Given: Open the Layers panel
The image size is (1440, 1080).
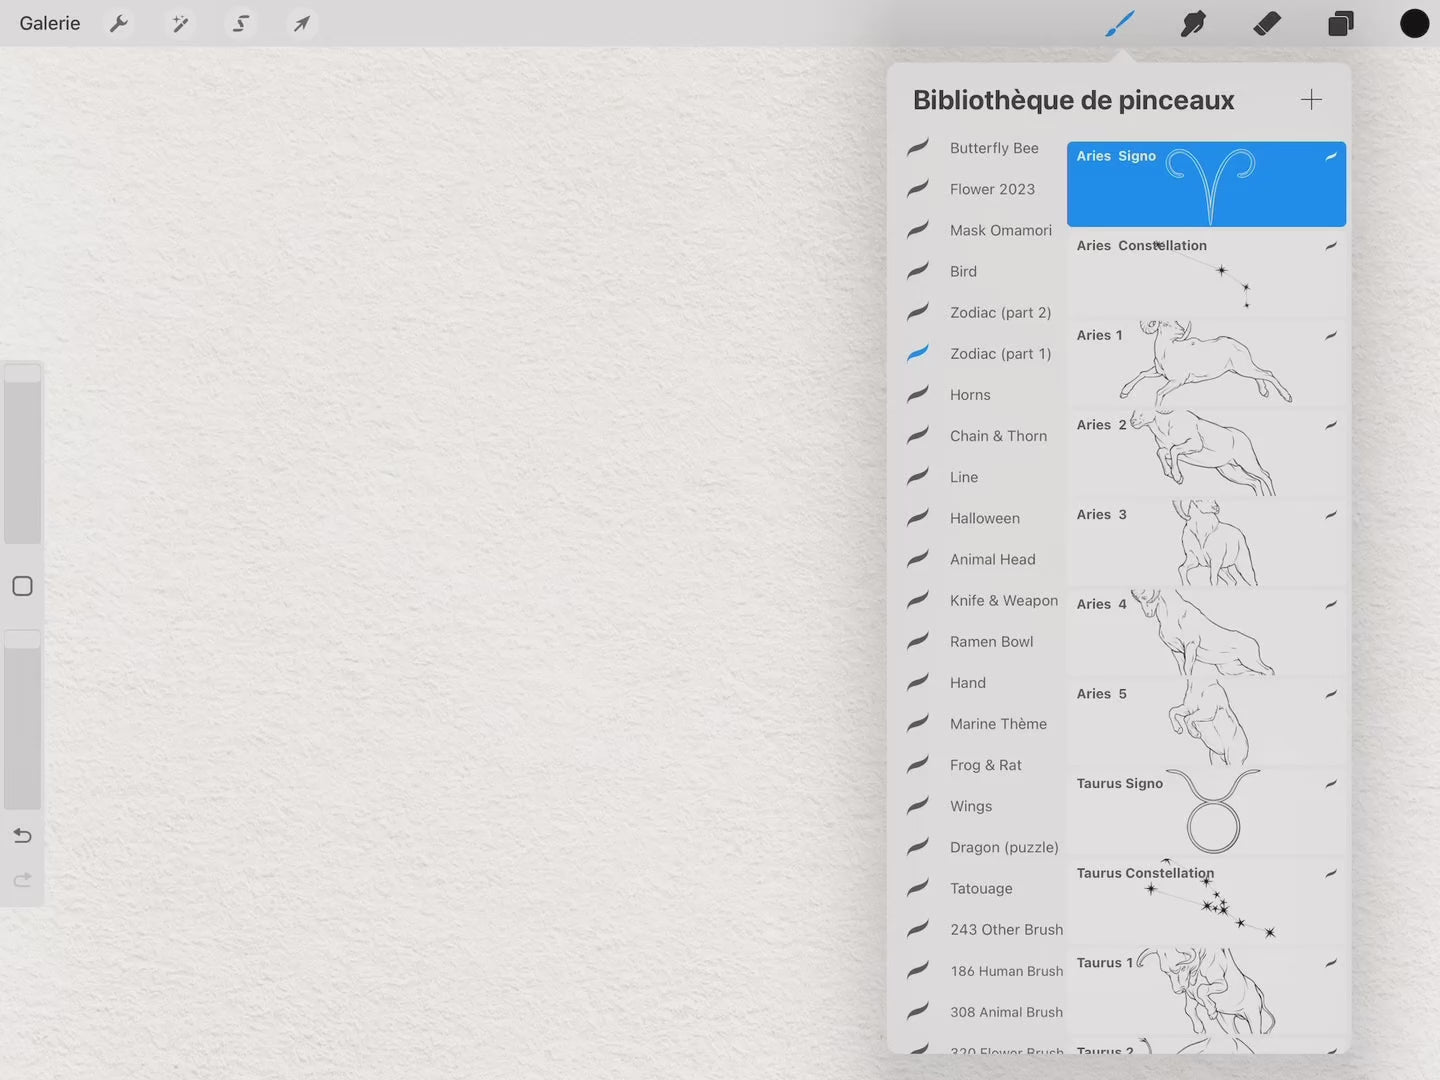Looking at the screenshot, I should click(1340, 23).
